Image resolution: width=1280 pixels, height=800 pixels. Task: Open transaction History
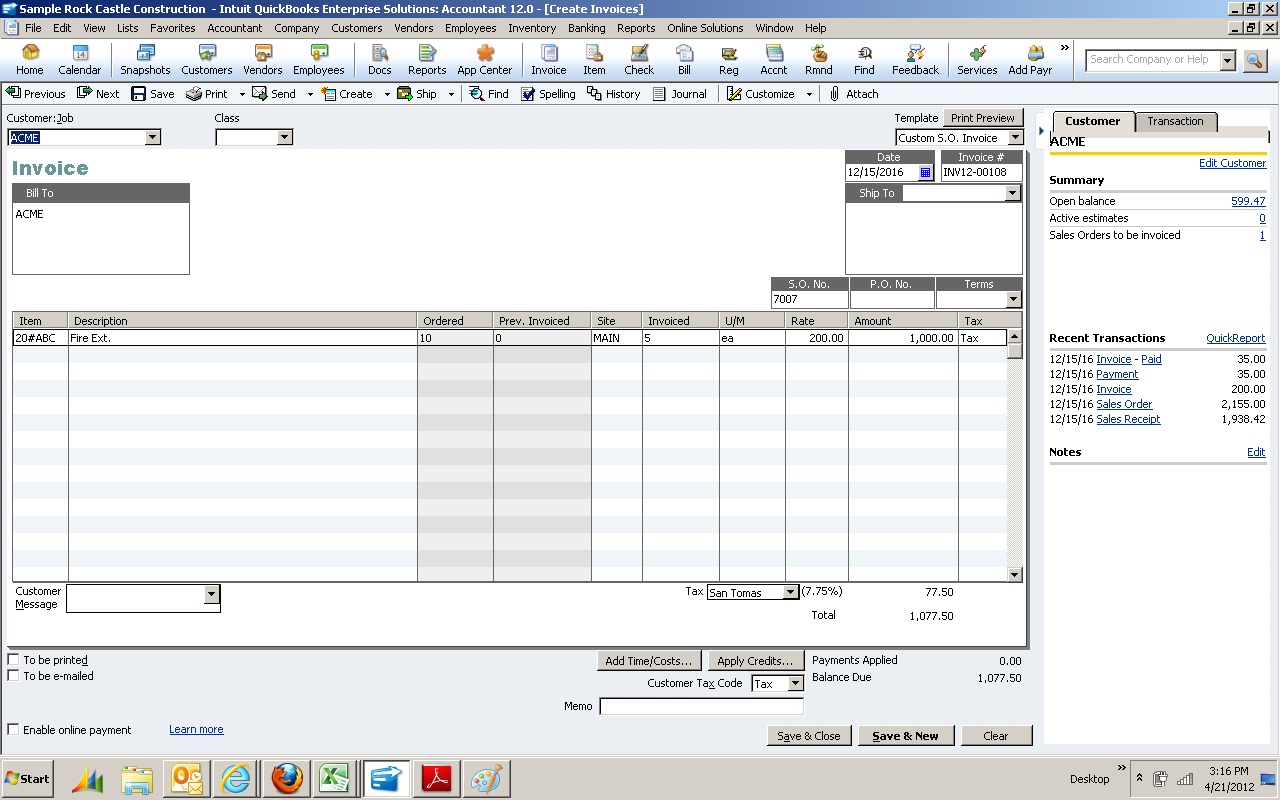(614, 93)
